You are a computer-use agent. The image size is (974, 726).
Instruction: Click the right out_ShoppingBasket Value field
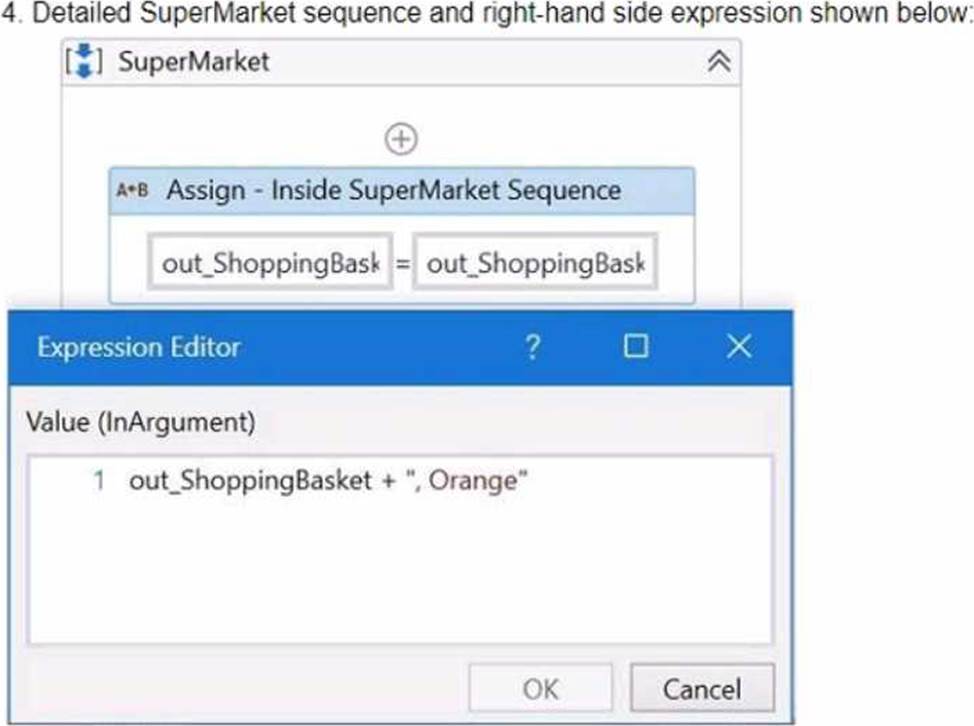535,262
